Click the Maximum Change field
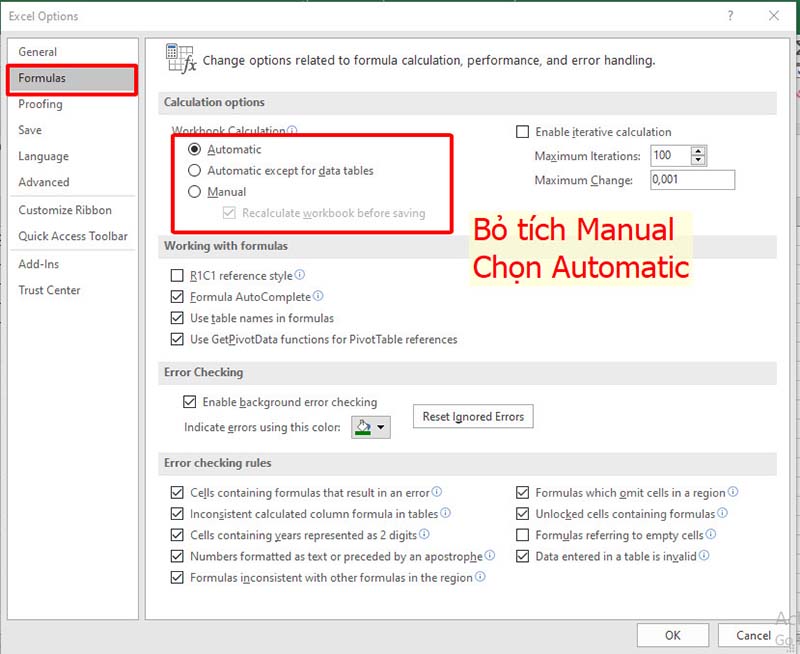Viewport: 800px width, 654px height. pyautogui.click(x=692, y=180)
